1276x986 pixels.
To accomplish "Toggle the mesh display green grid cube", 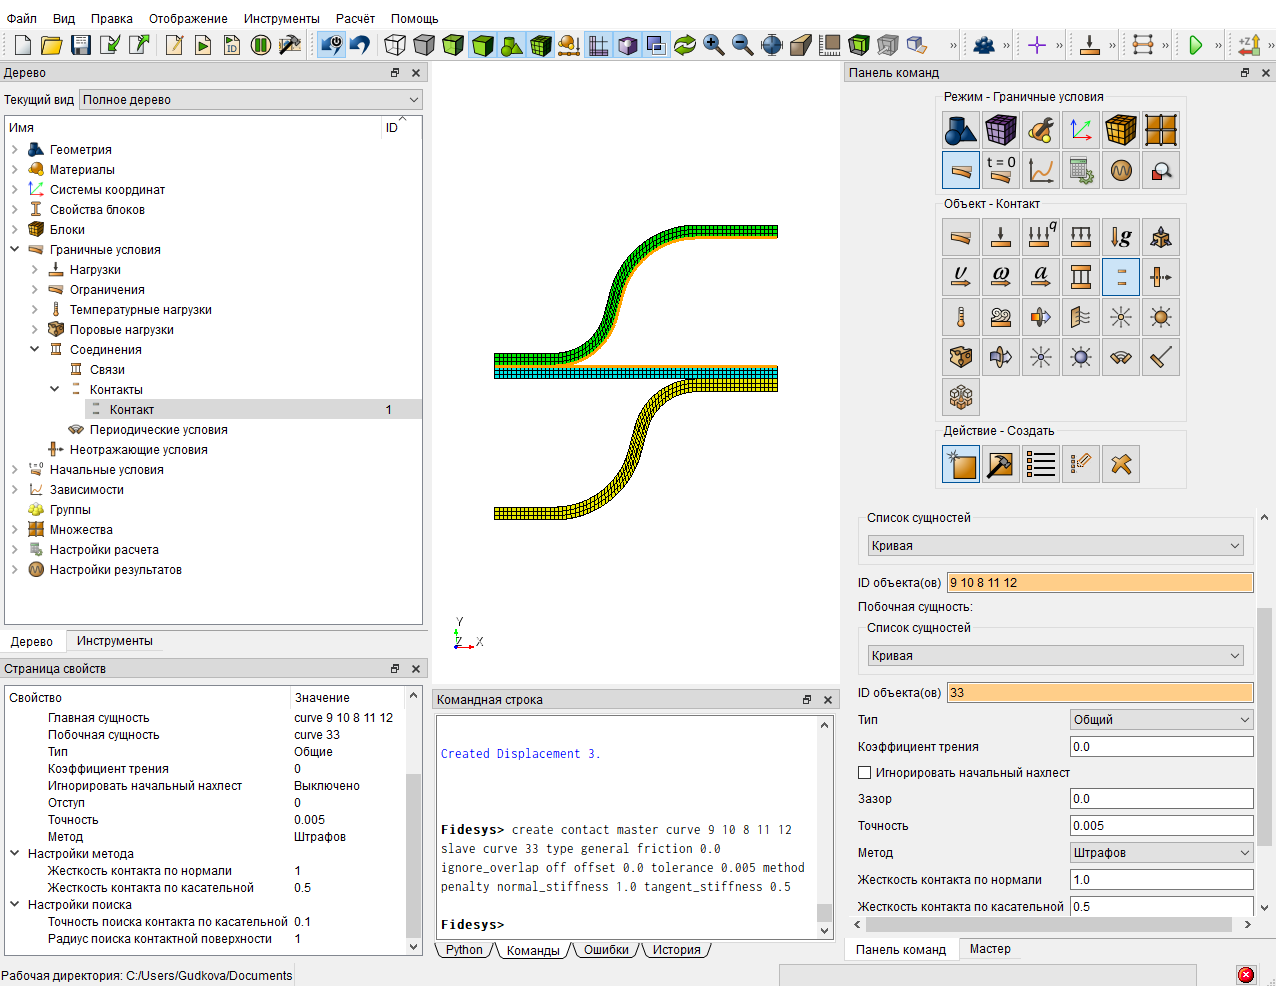I will click(541, 45).
